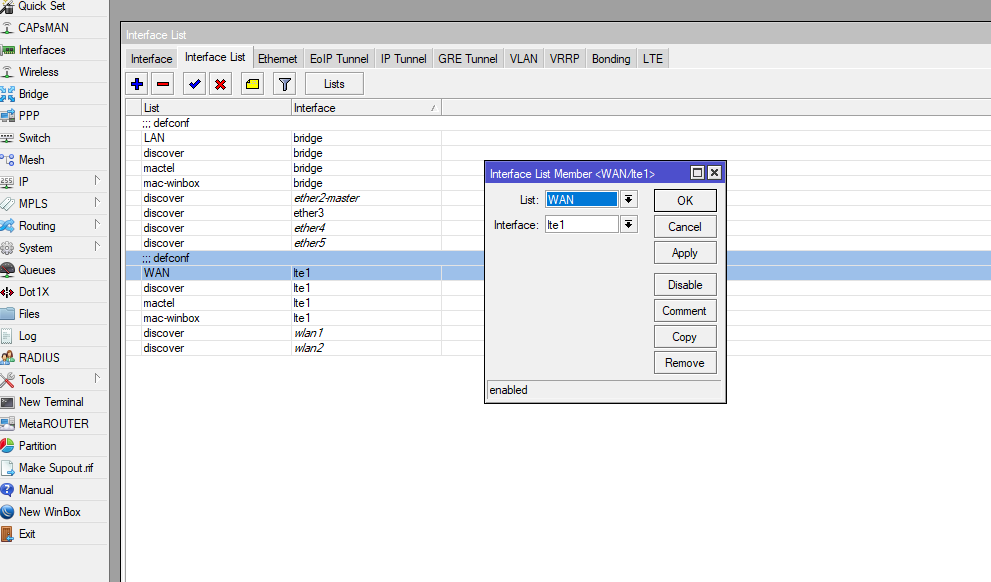
Task: Click OK in Interface List Member dialog
Action: click(x=685, y=201)
